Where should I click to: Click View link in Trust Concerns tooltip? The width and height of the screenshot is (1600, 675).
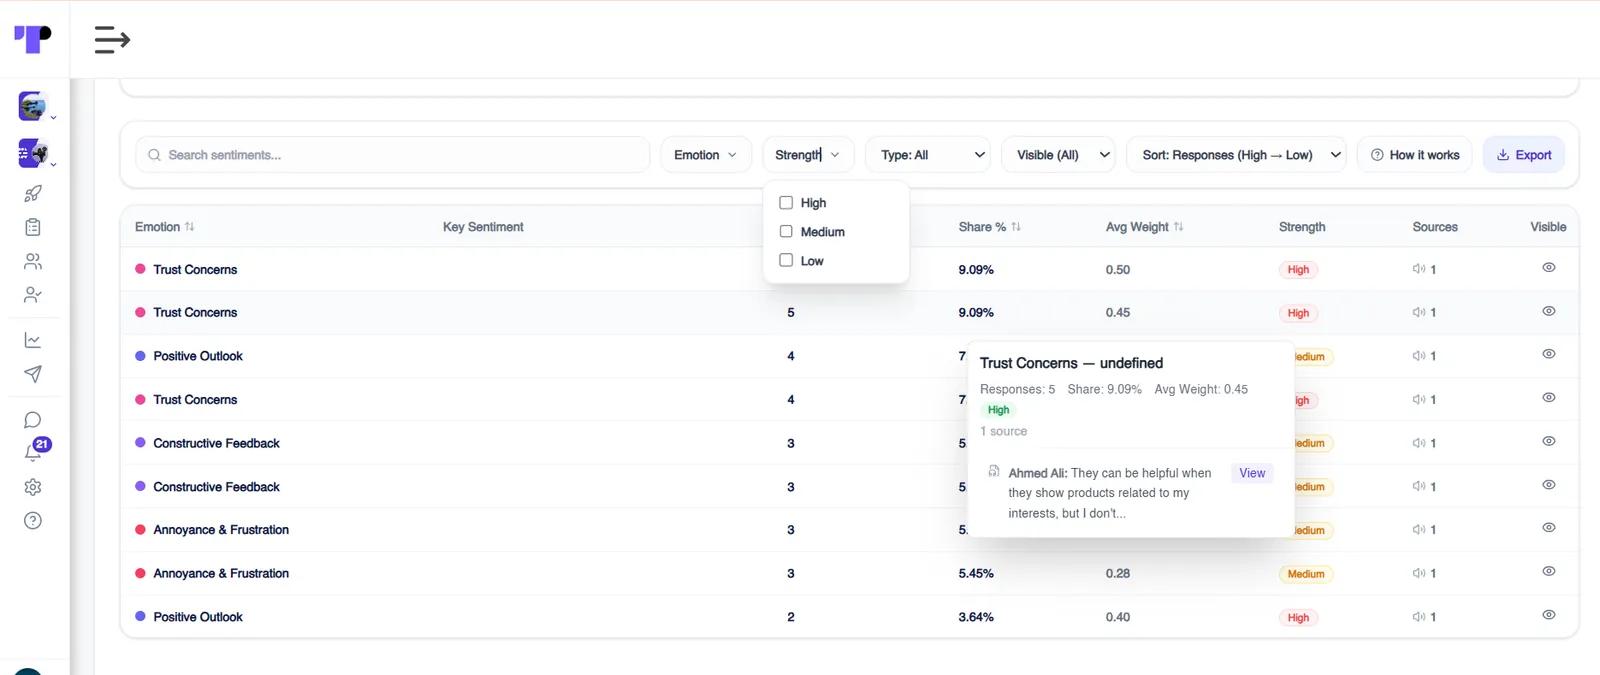(x=1252, y=473)
